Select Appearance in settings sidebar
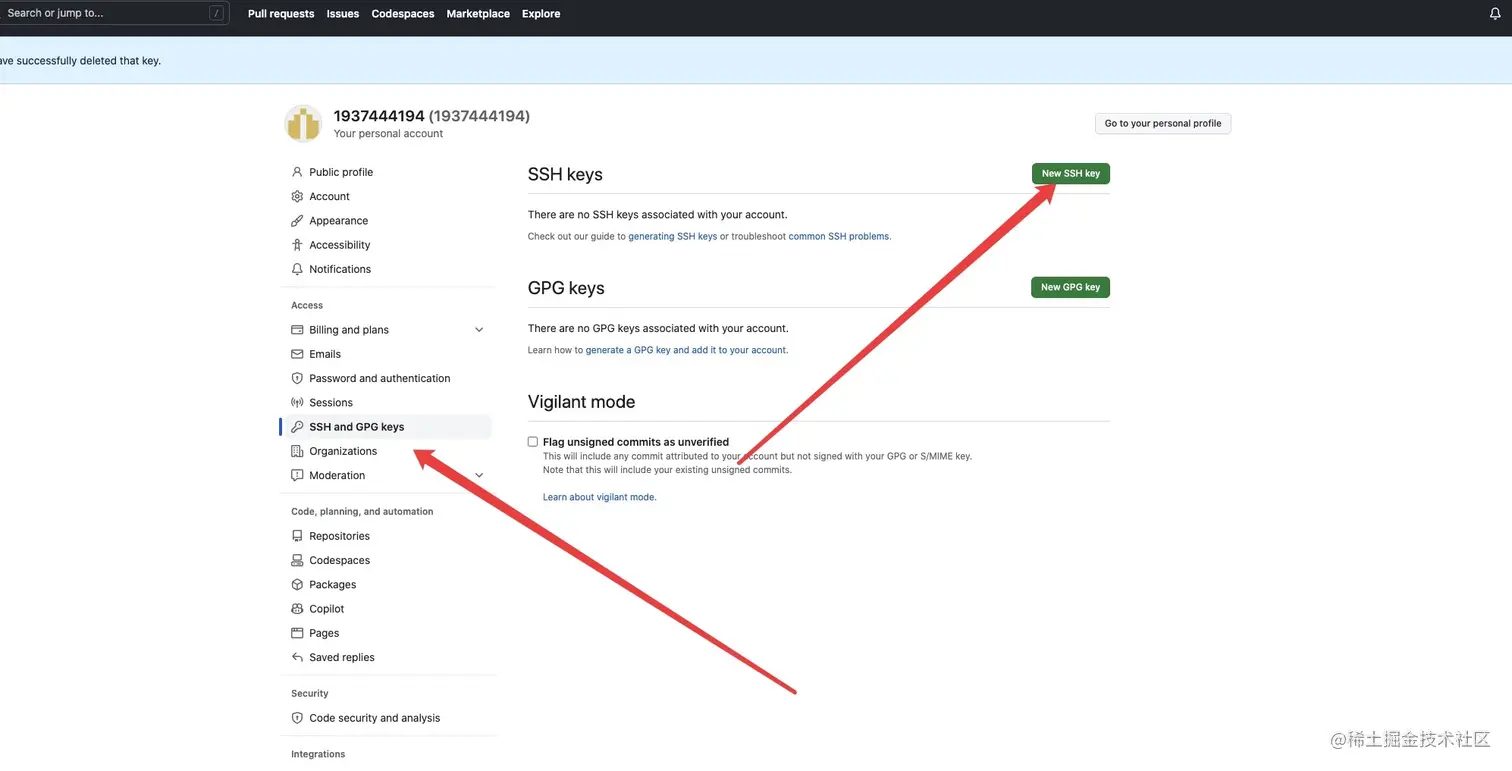The image size is (1512, 771). [x=338, y=221]
